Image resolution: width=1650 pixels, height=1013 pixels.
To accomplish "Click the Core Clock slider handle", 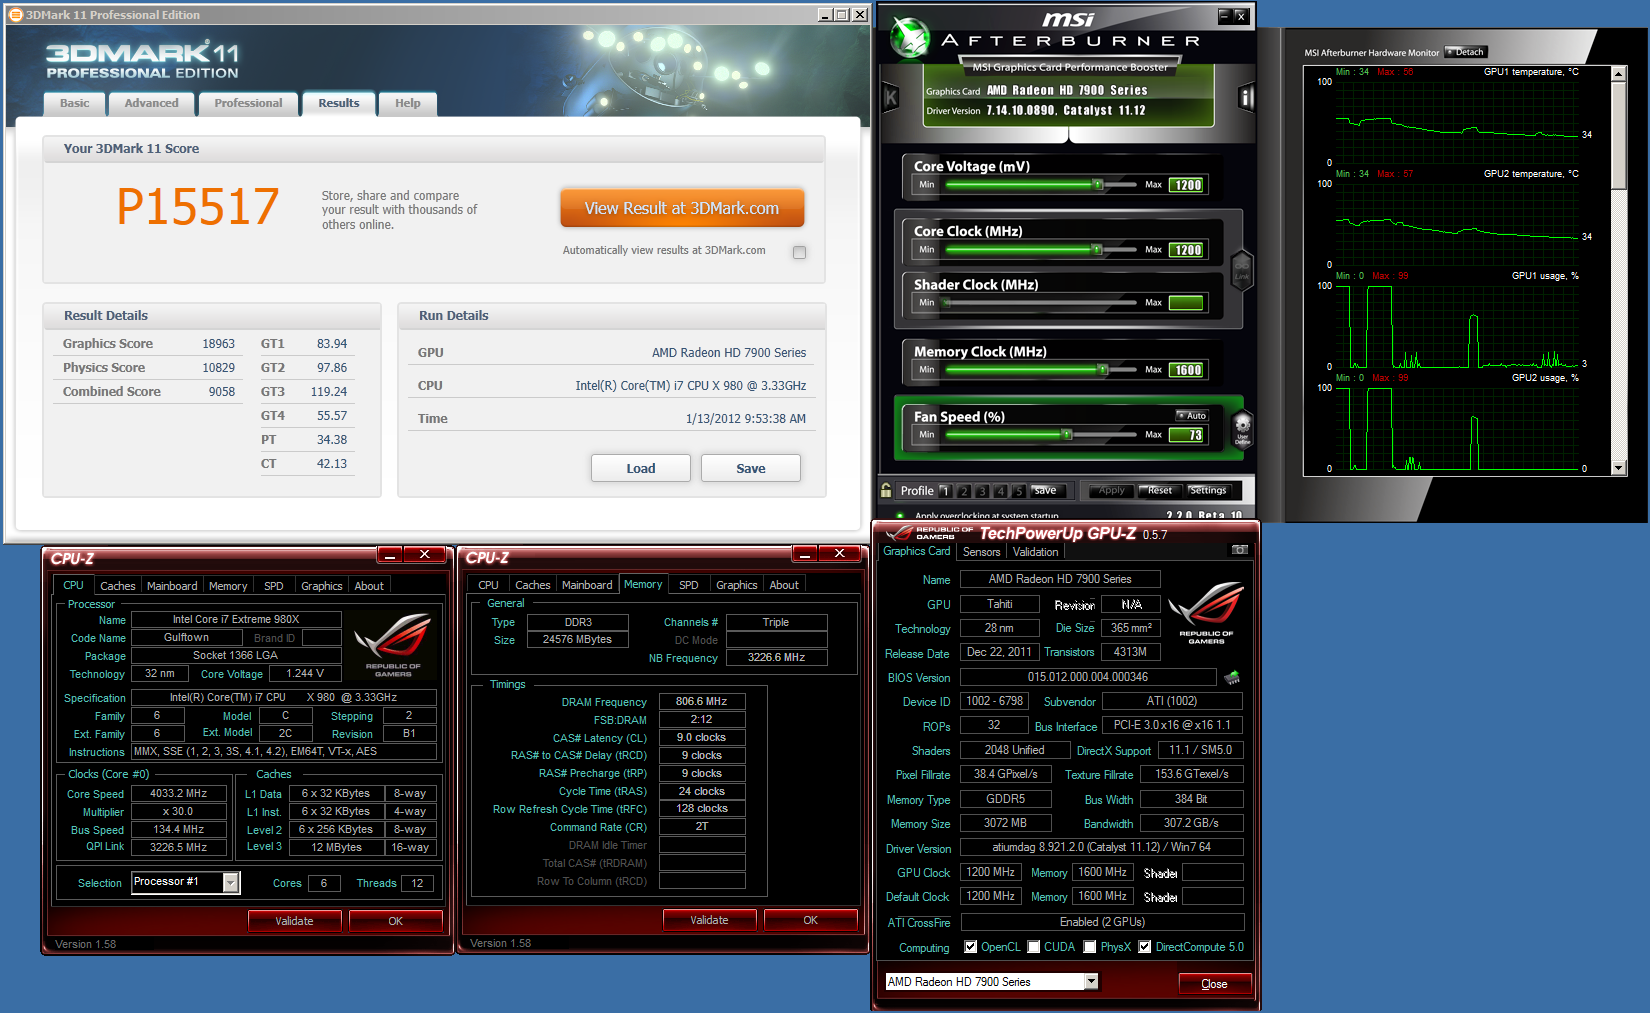I will 1097,250.
